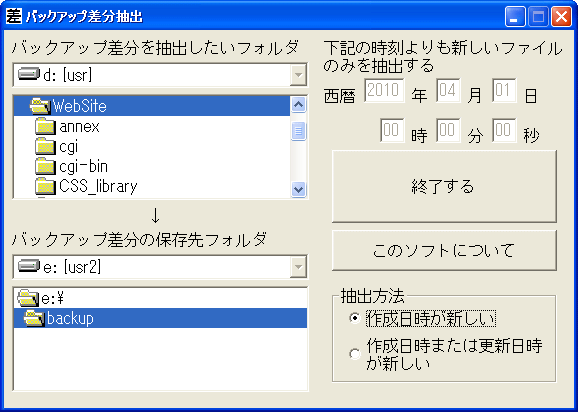Select the cgi folder icon
Viewport: 578px width, 412px height.
[x=45, y=146]
